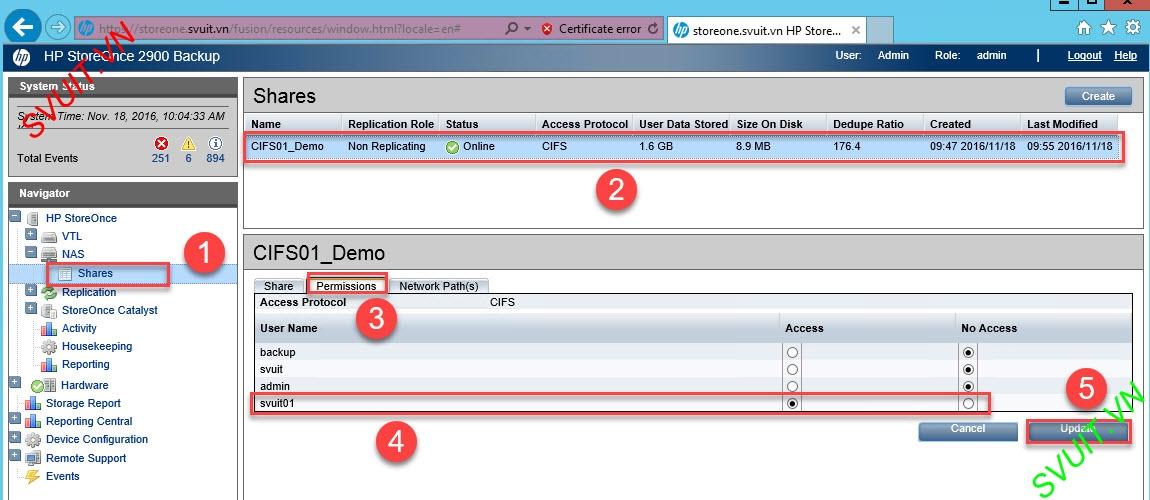Open the address bar search dropdown arrow
This screenshot has width=1150, height=500.
pyautogui.click(x=527, y=29)
